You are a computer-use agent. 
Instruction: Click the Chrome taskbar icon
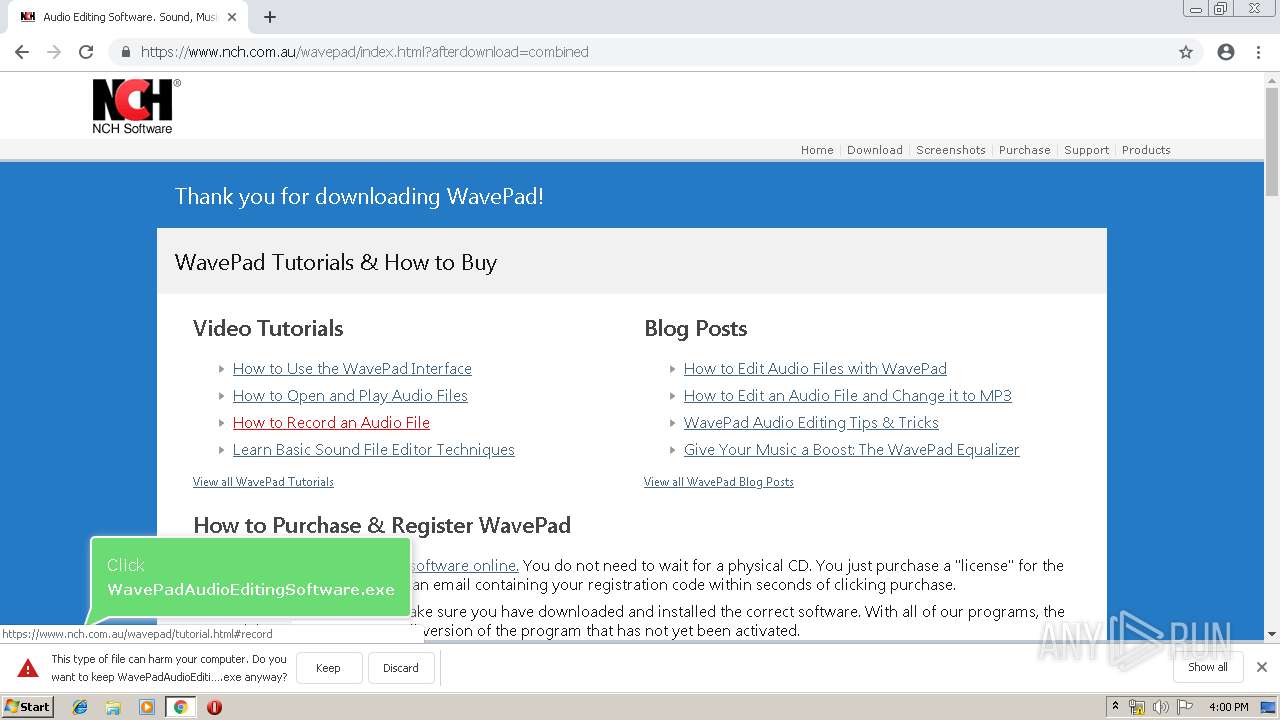(x=180, y=707)
